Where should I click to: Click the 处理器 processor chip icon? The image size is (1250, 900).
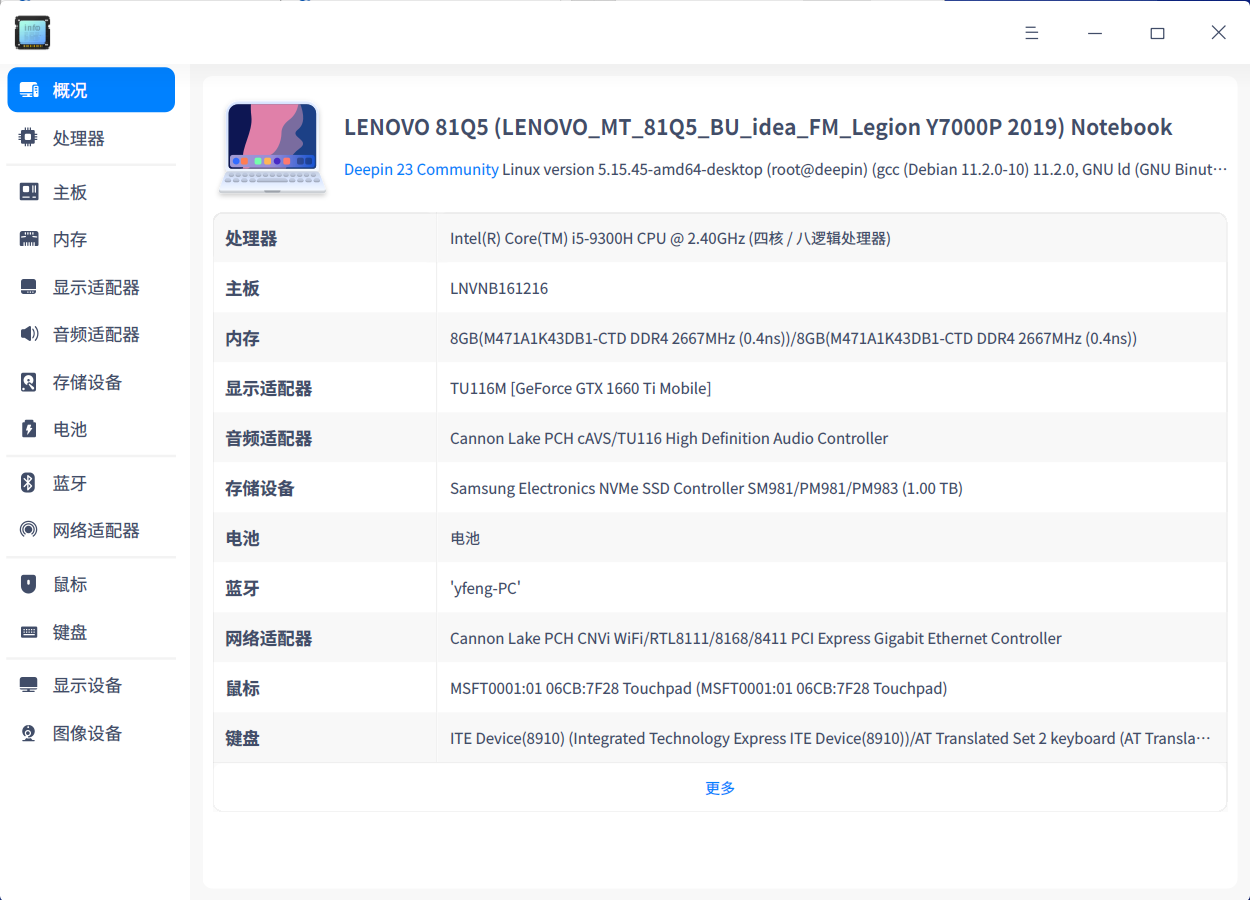pos(29,138)
